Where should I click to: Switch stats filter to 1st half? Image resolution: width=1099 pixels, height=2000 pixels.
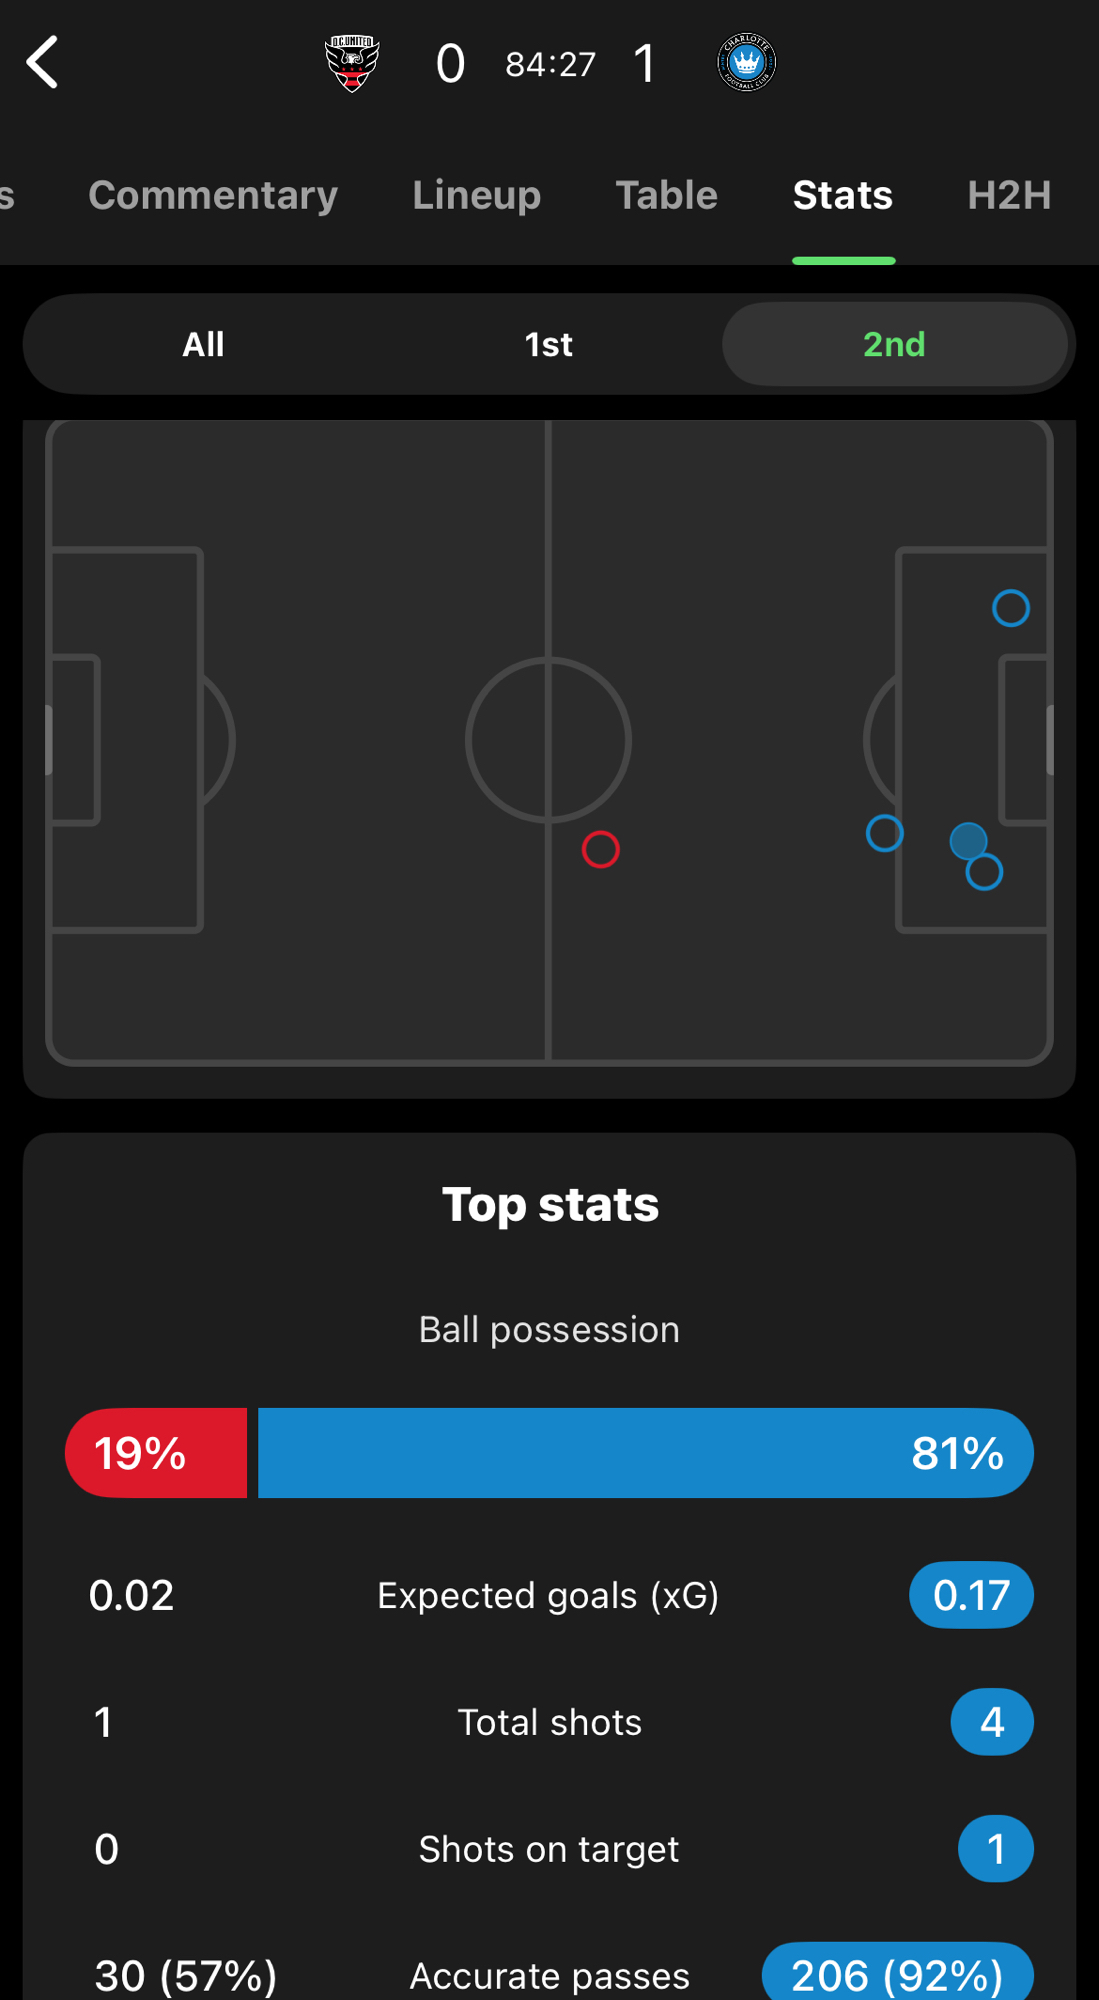[548, 345]
